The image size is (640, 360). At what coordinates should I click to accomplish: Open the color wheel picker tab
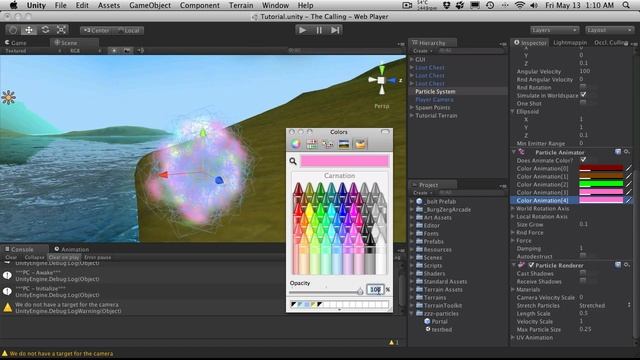coord(296,144)
